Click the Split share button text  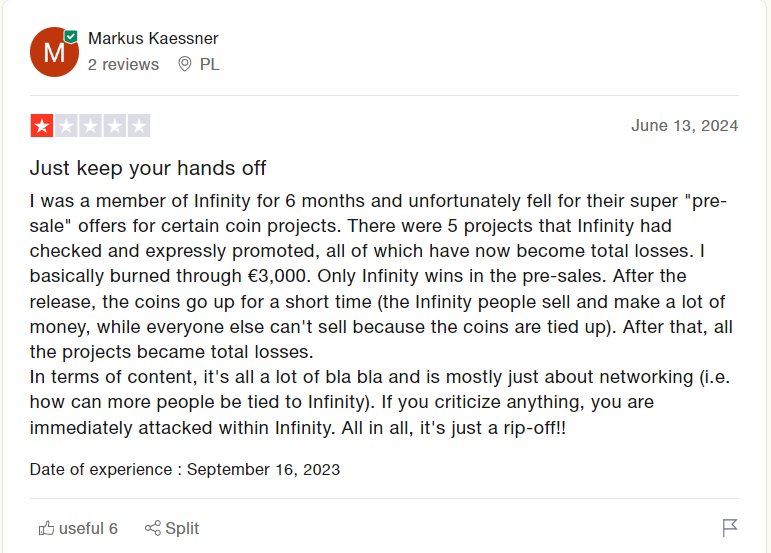point(182,528)
